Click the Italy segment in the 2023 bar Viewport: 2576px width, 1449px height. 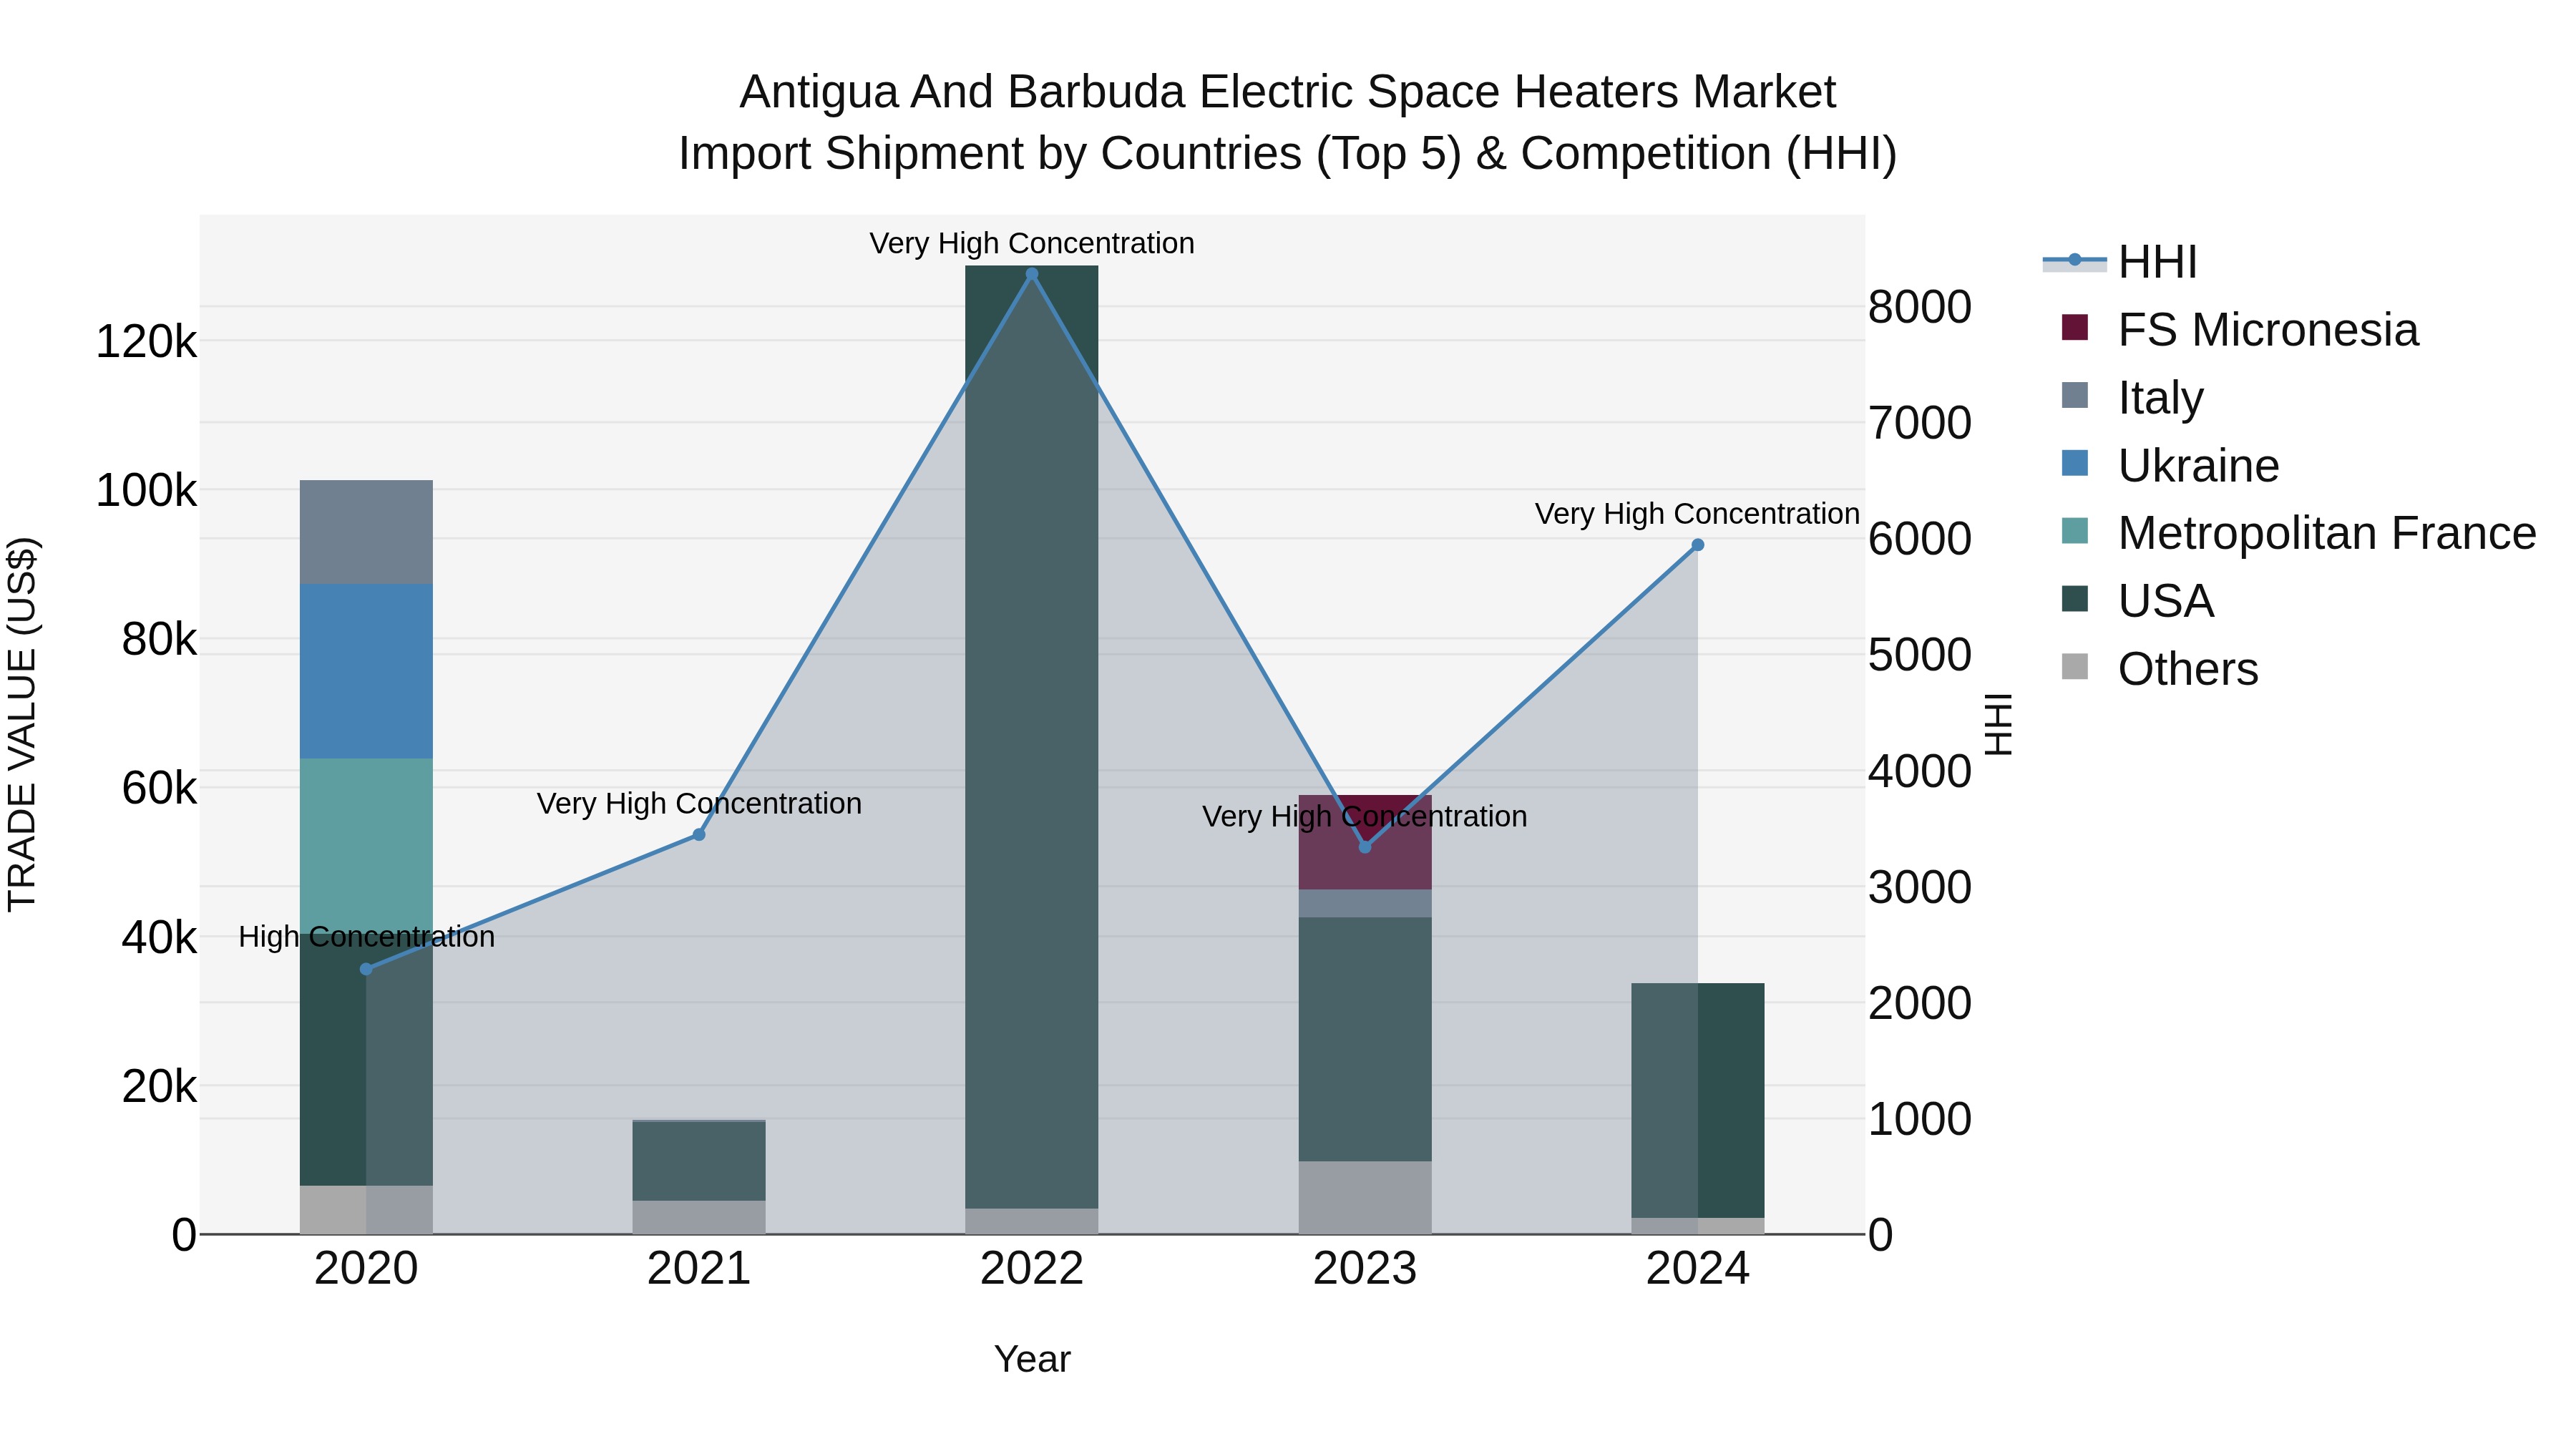click(x=1365, y=904)
